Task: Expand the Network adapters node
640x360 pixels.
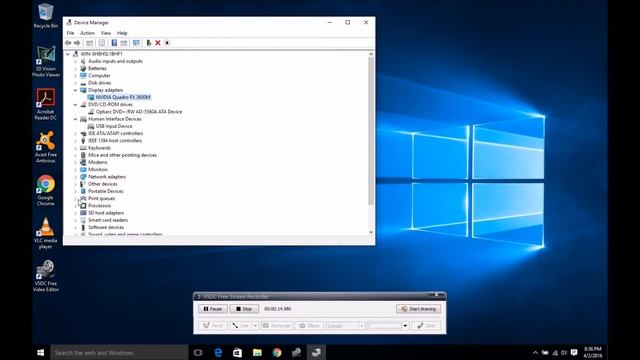Action: point(76,177)
